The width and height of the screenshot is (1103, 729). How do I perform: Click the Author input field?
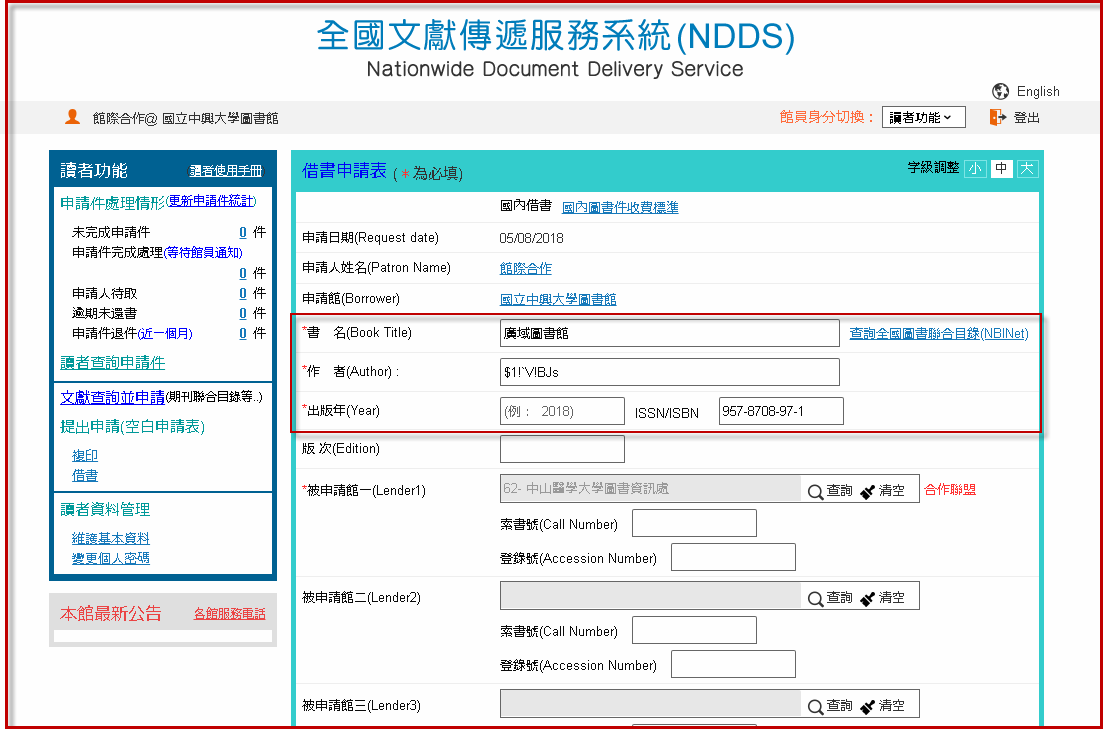[670, 372]
